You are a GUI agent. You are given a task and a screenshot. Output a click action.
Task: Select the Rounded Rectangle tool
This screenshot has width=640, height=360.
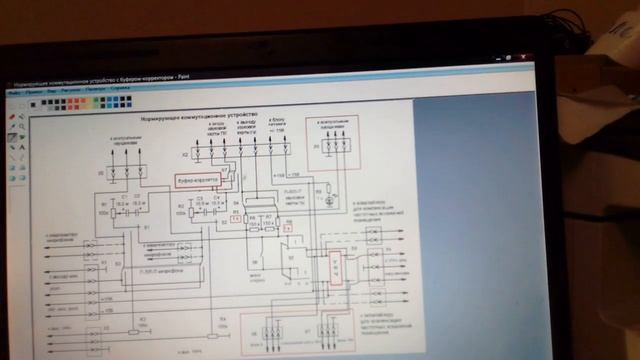point(22,178)
